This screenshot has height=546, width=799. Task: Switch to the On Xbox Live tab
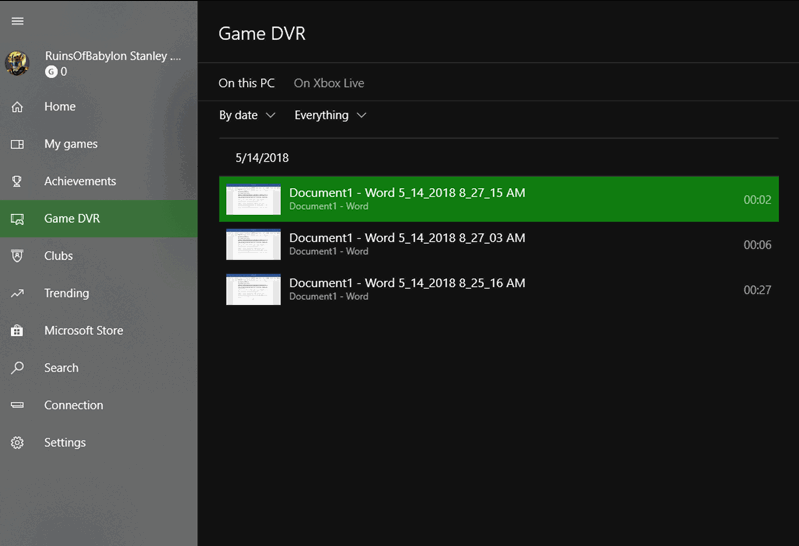pyautogui.click(x=329, y=83)
